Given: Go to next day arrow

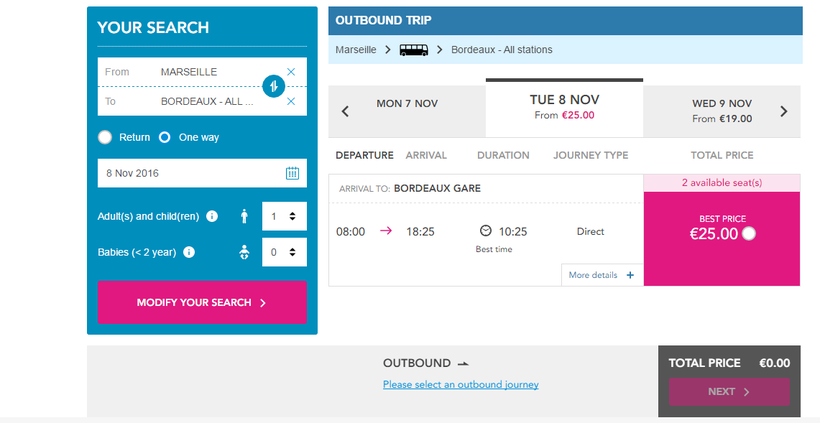Looking at the screenshot, I should [784, 111].
